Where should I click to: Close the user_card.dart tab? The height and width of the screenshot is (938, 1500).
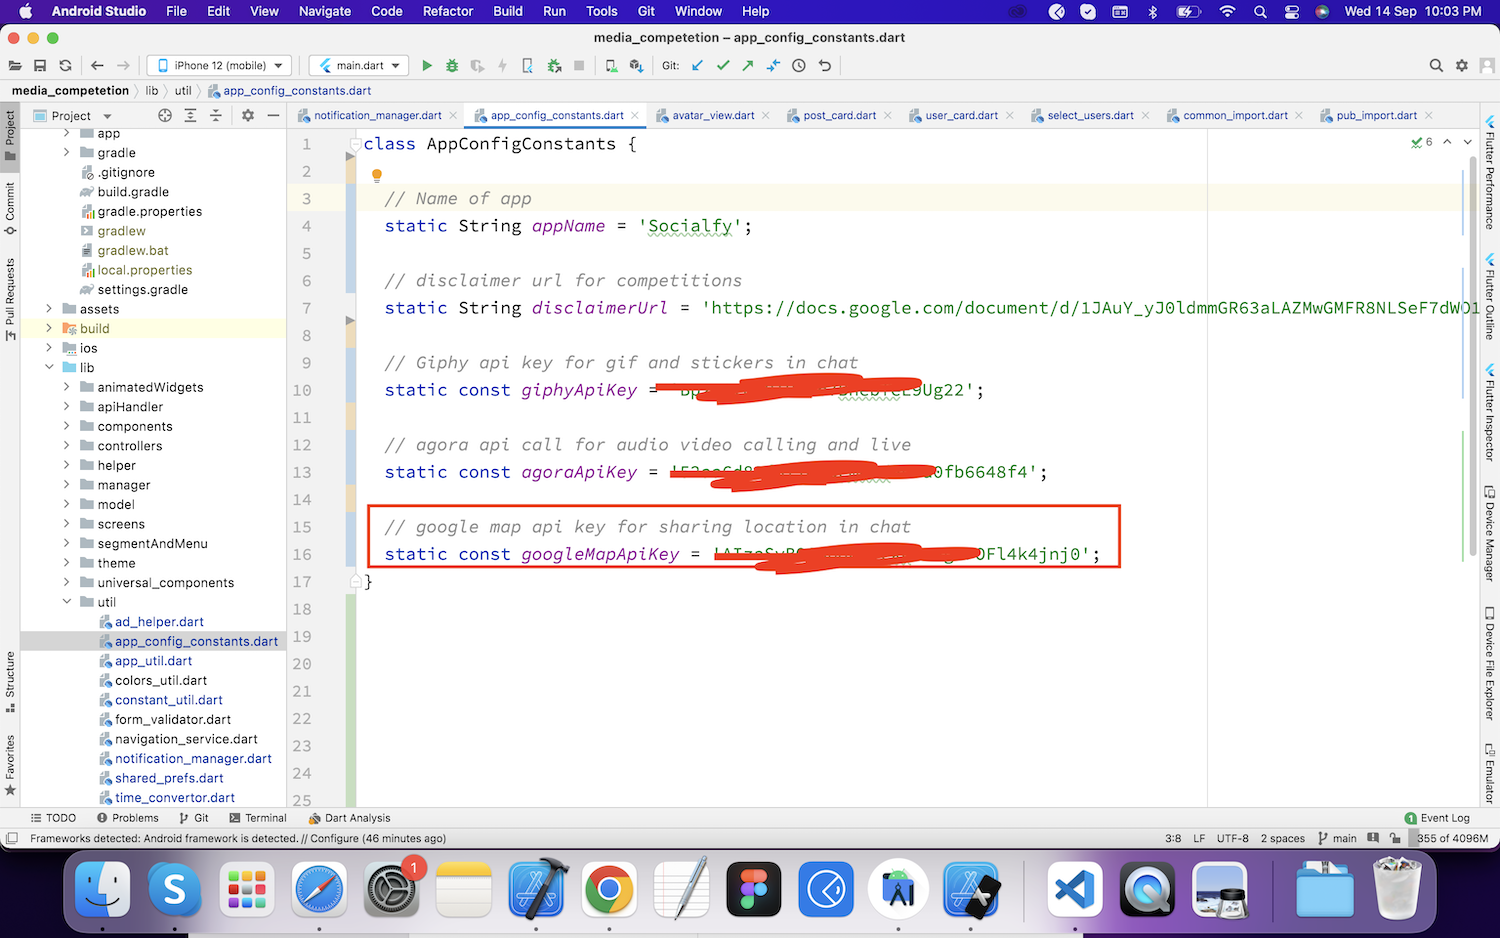point(1010,116)
